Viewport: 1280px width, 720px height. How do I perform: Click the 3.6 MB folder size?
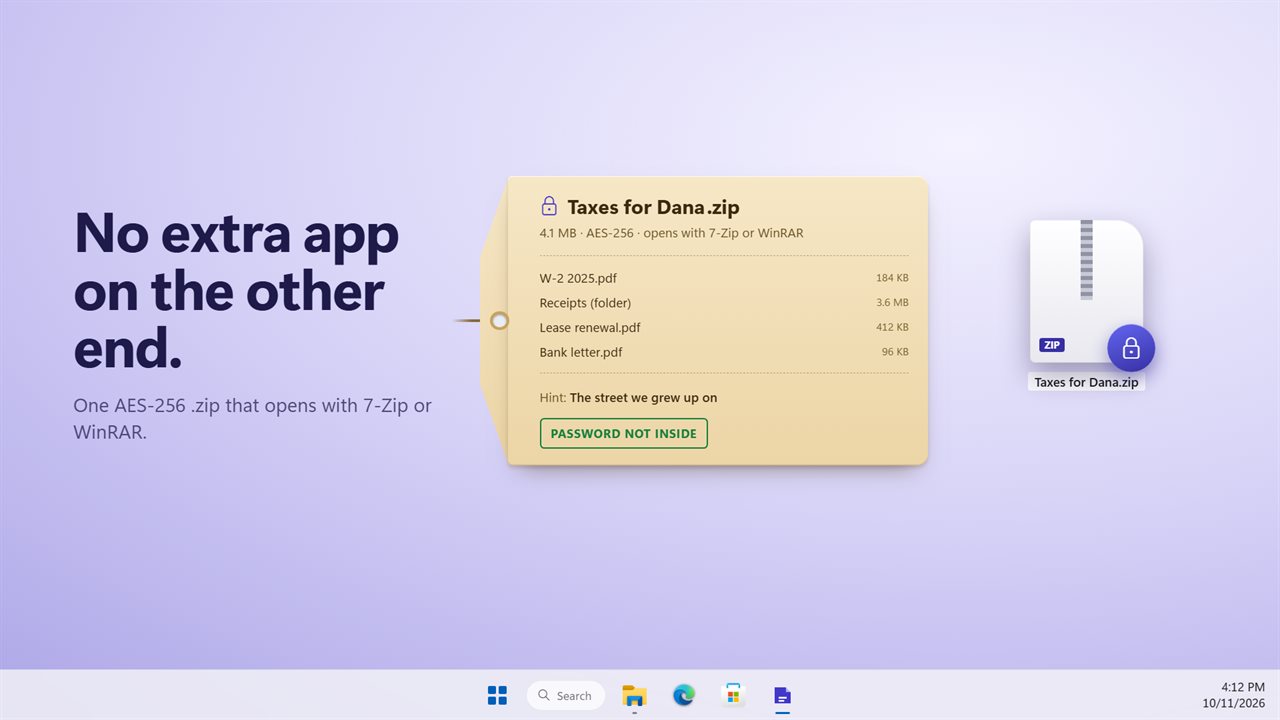pos(892,303)
